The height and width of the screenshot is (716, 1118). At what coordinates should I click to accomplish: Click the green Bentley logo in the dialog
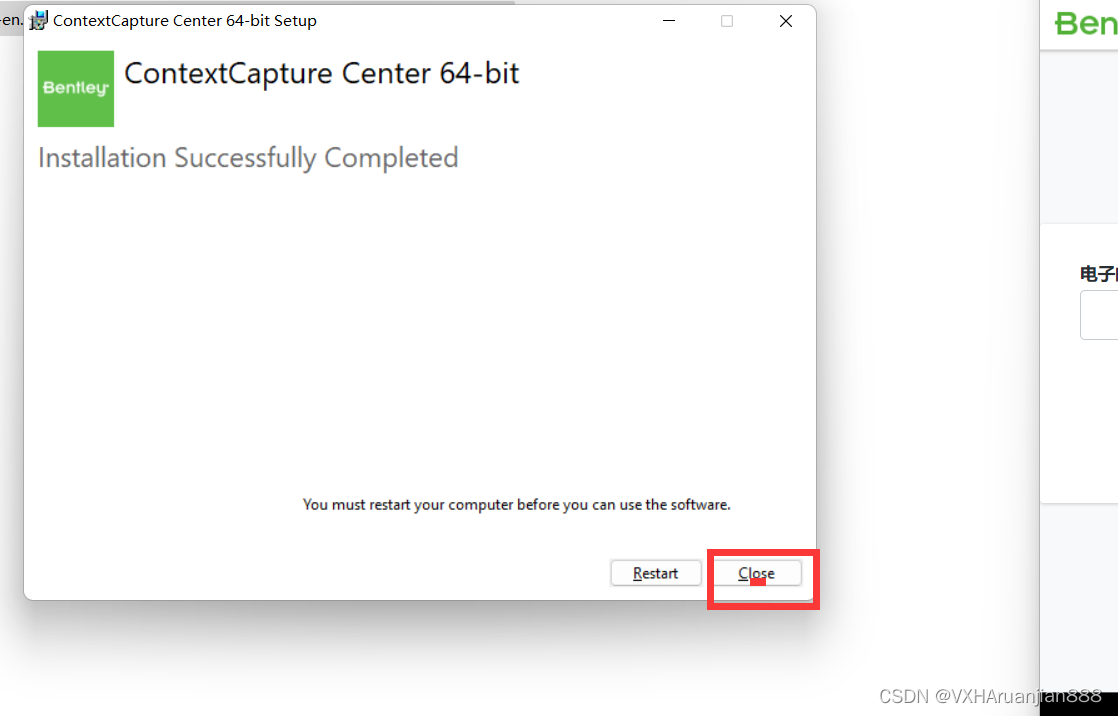coord(75,89)
